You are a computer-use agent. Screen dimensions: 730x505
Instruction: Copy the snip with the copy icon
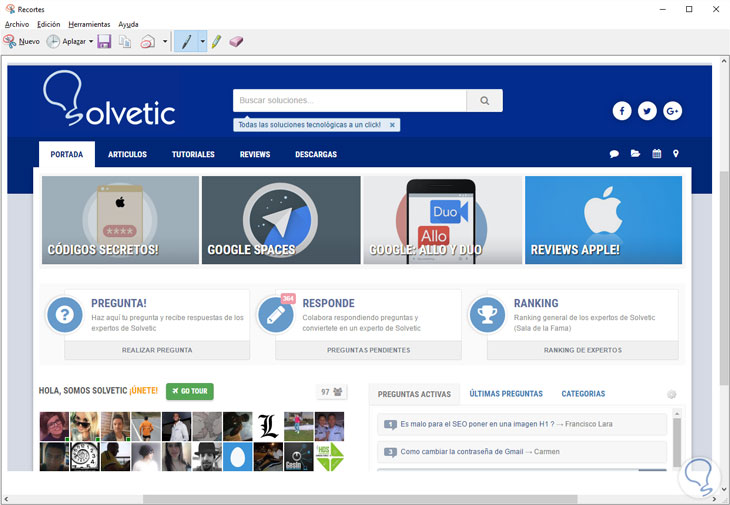[125, 41]
